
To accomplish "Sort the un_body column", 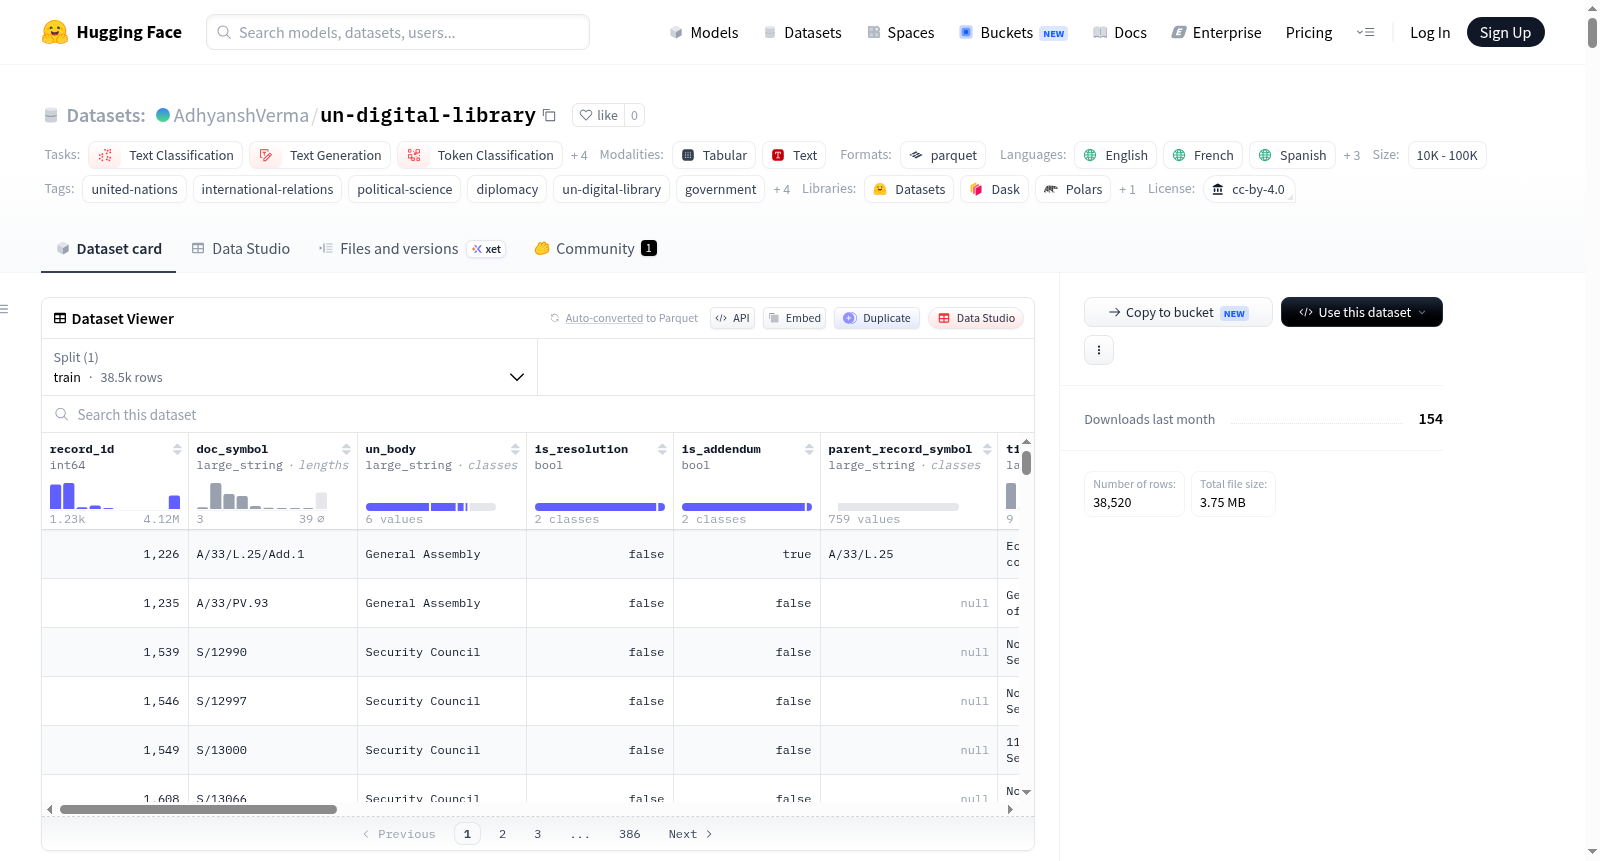I will [x=515, y=450].
